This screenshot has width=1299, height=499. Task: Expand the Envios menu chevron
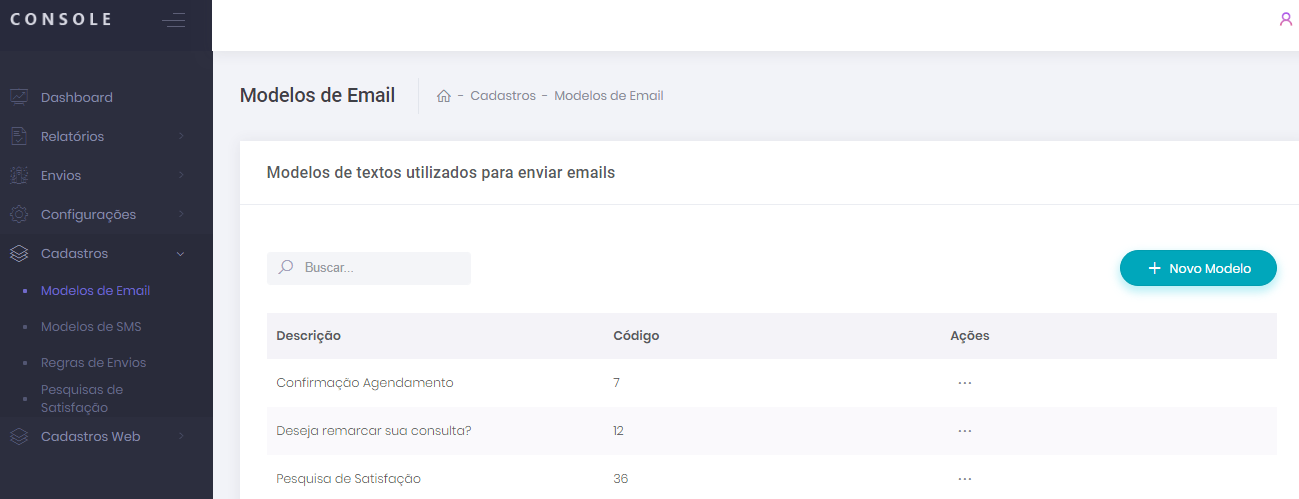tap(181, 175)
